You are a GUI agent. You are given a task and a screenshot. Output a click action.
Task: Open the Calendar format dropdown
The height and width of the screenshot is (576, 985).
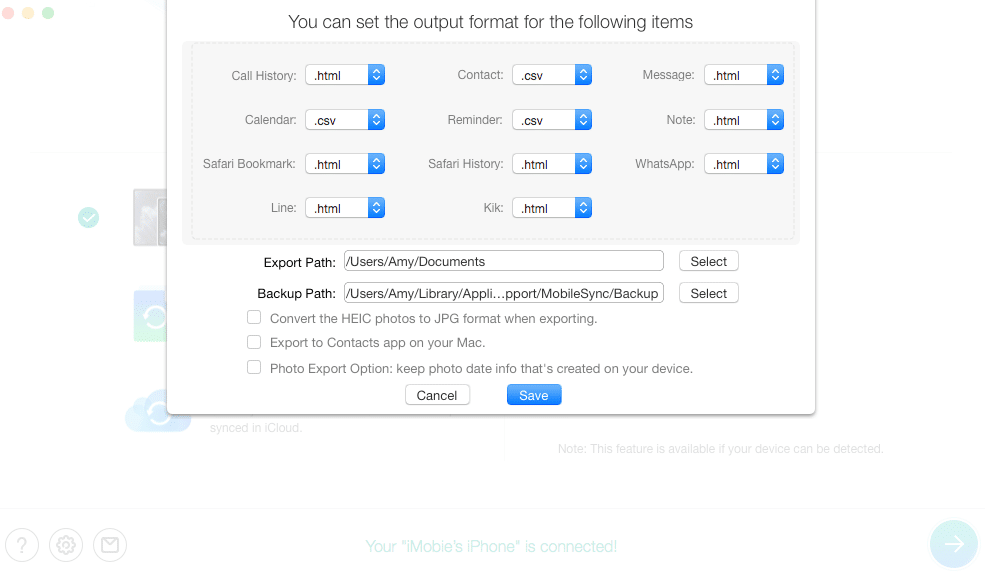(345, 120)
